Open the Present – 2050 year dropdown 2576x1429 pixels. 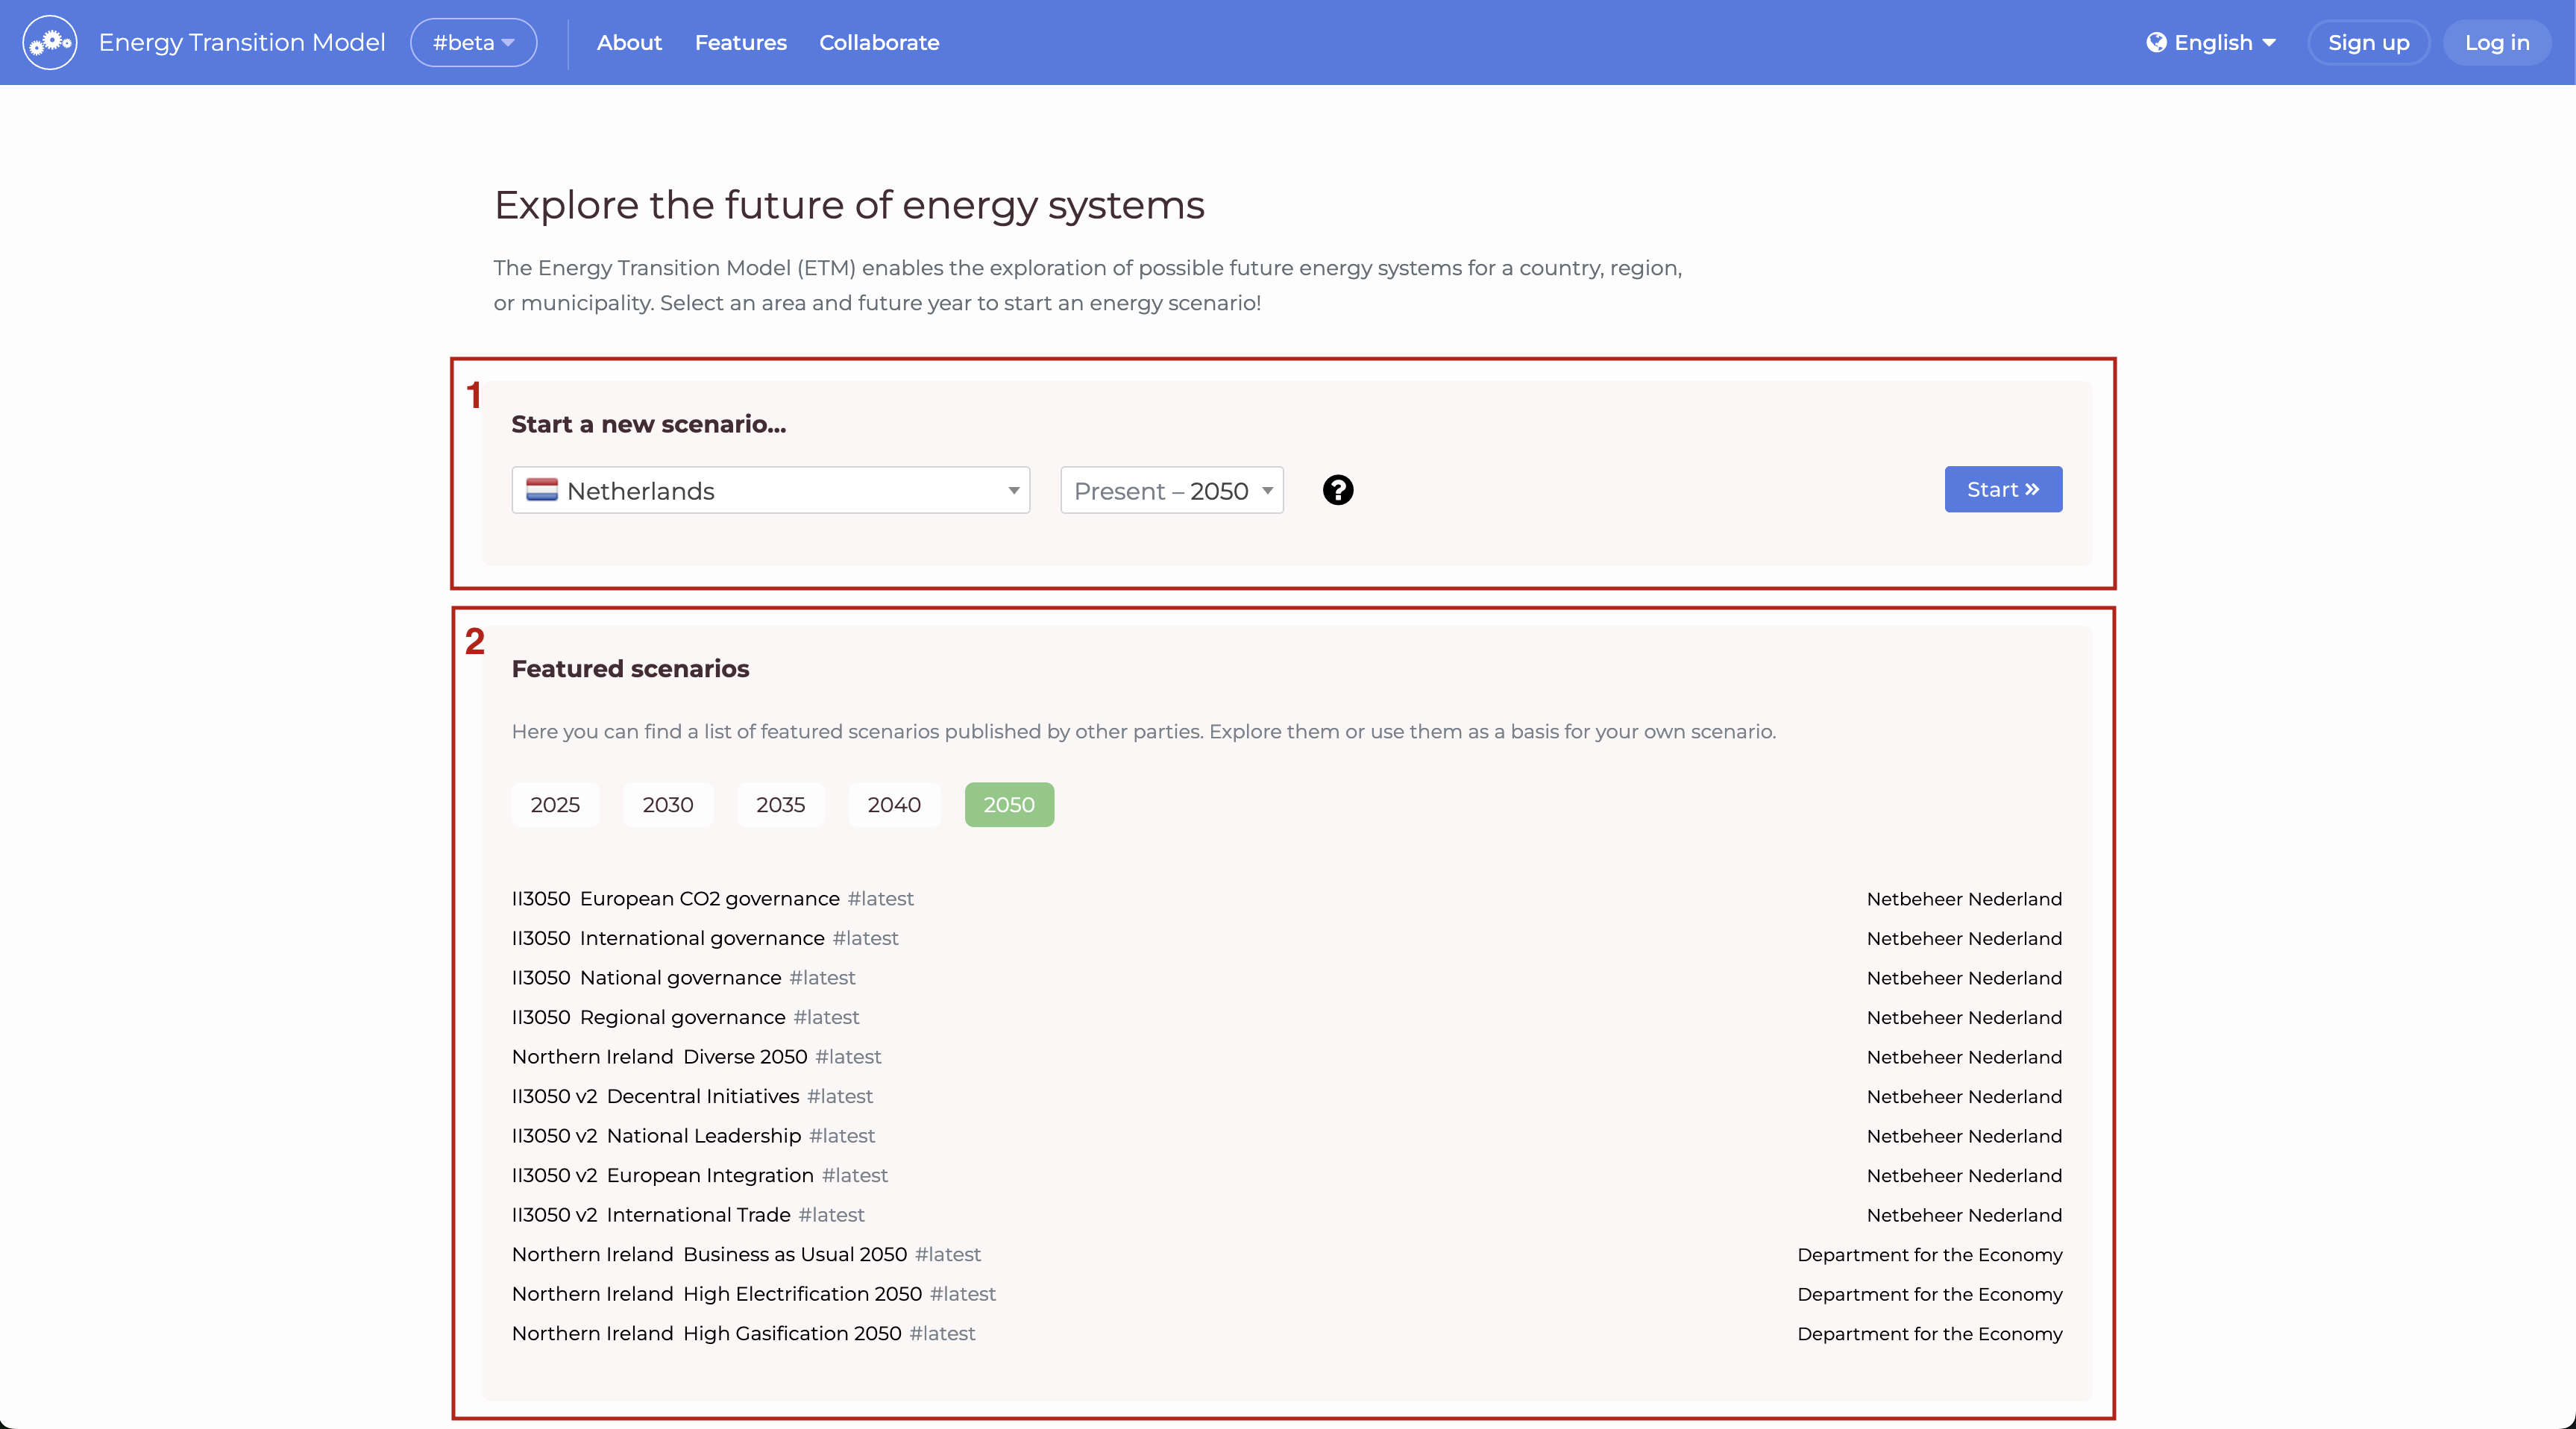pos(1171,490)
